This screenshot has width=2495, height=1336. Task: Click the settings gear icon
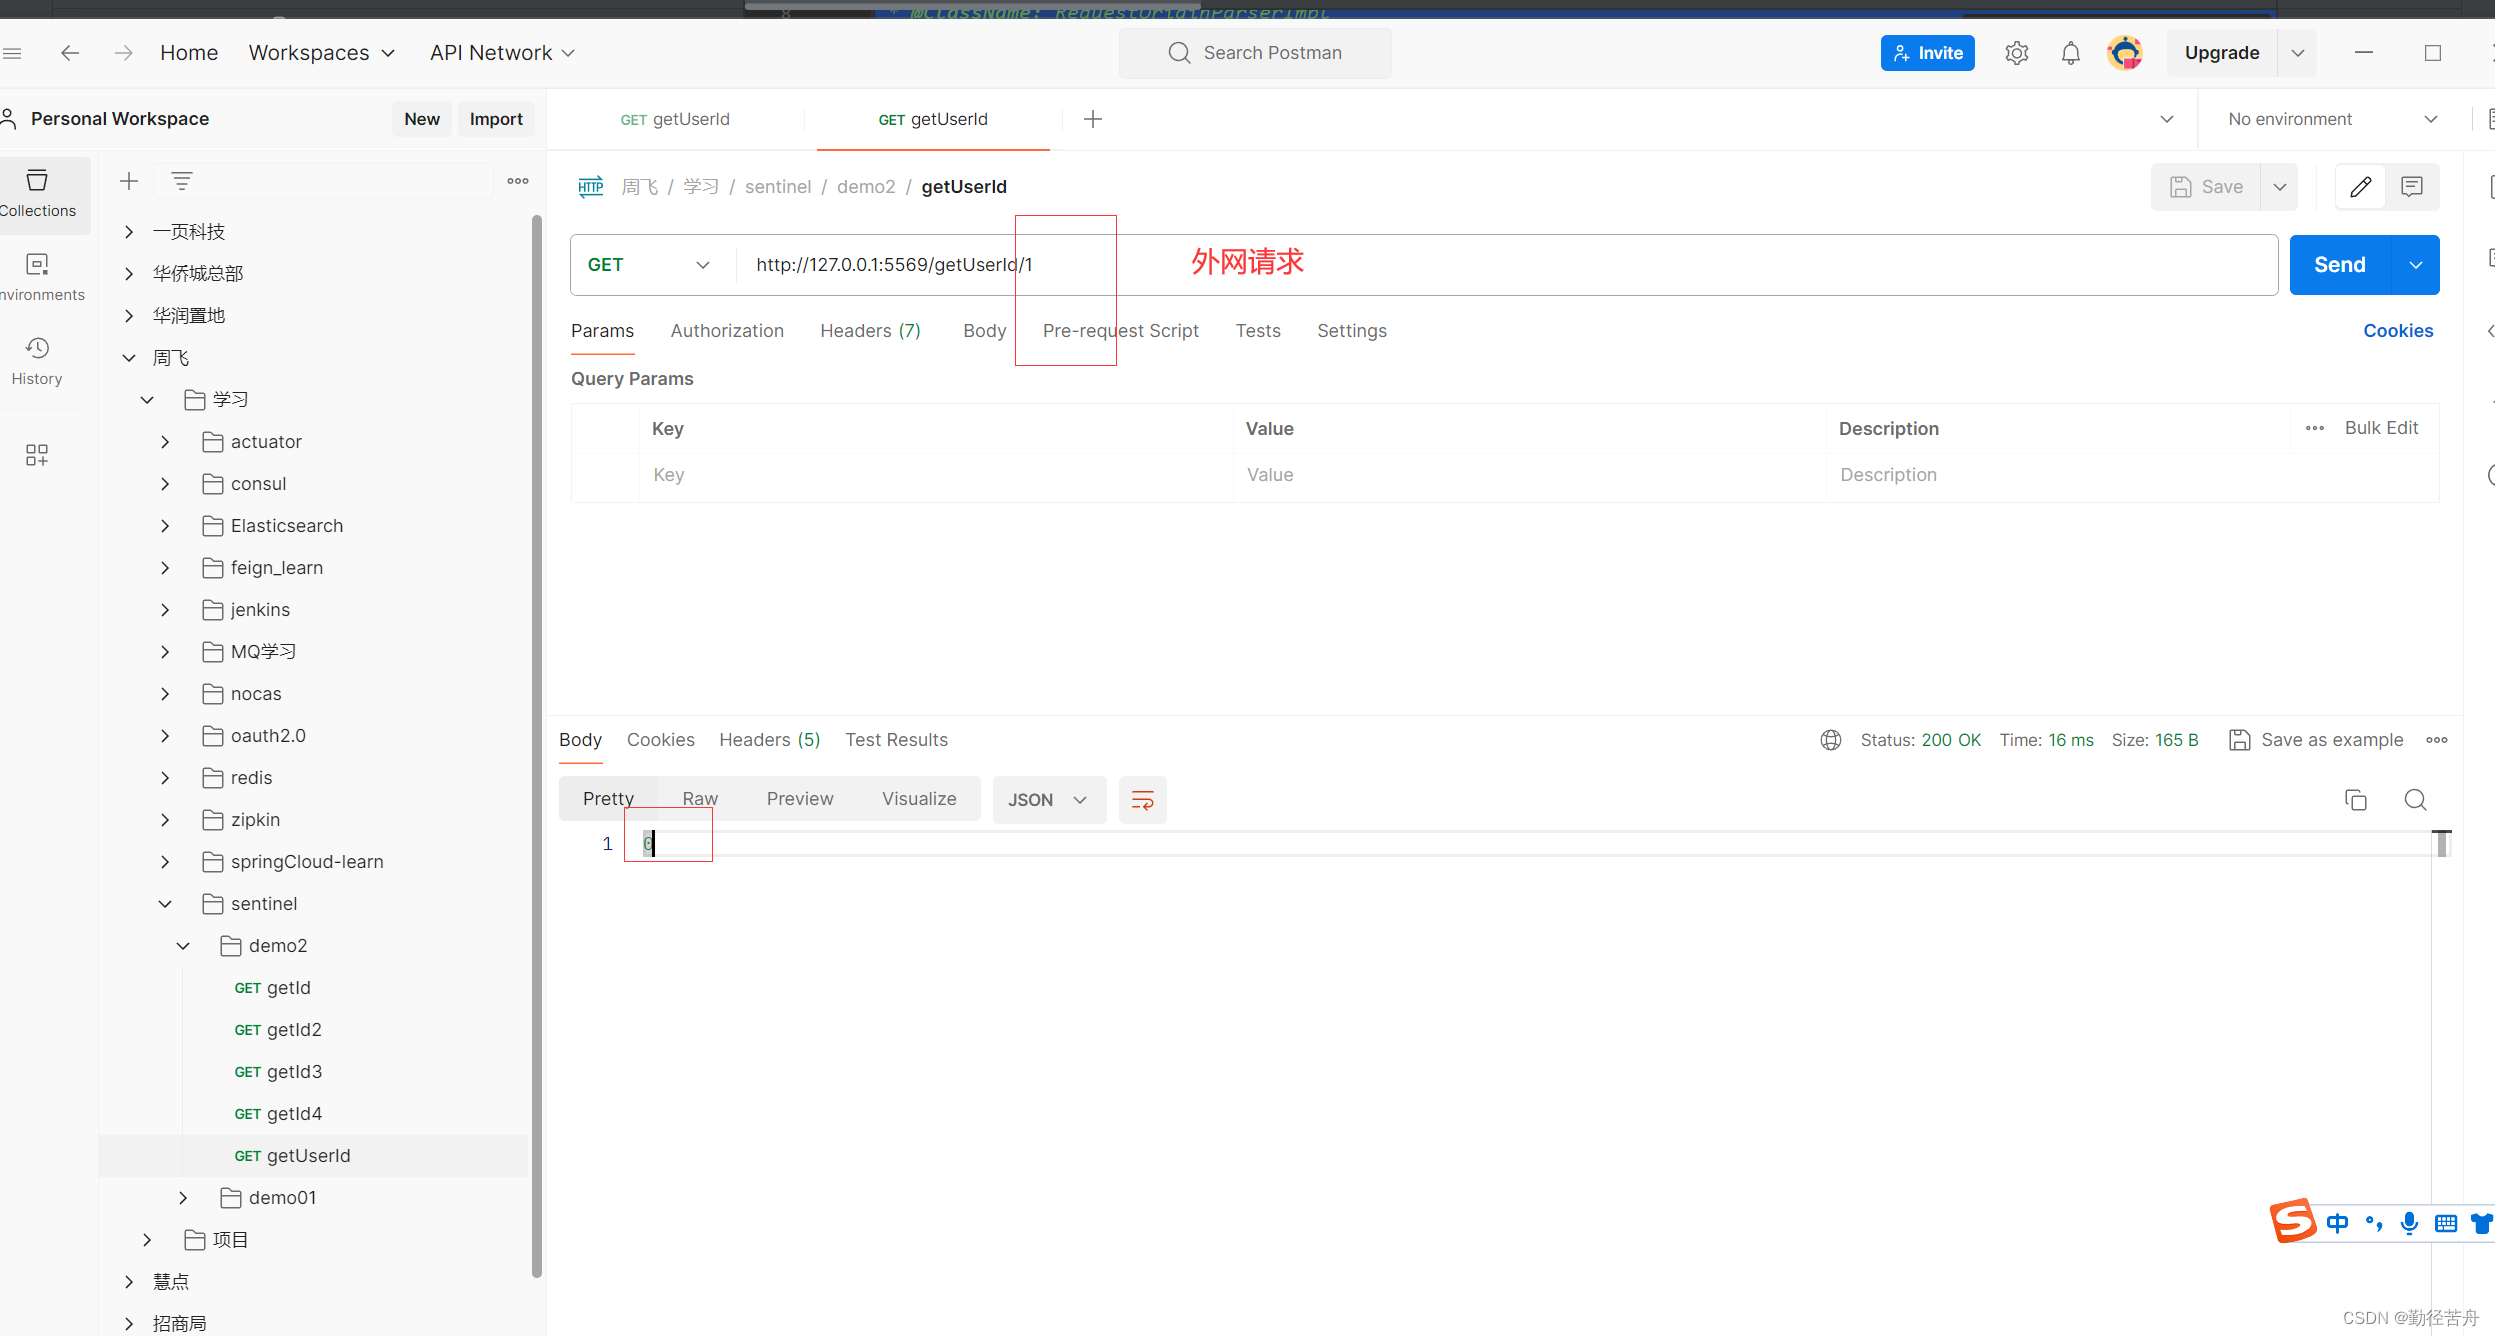pyautogui.click(x=2016, y=53)
